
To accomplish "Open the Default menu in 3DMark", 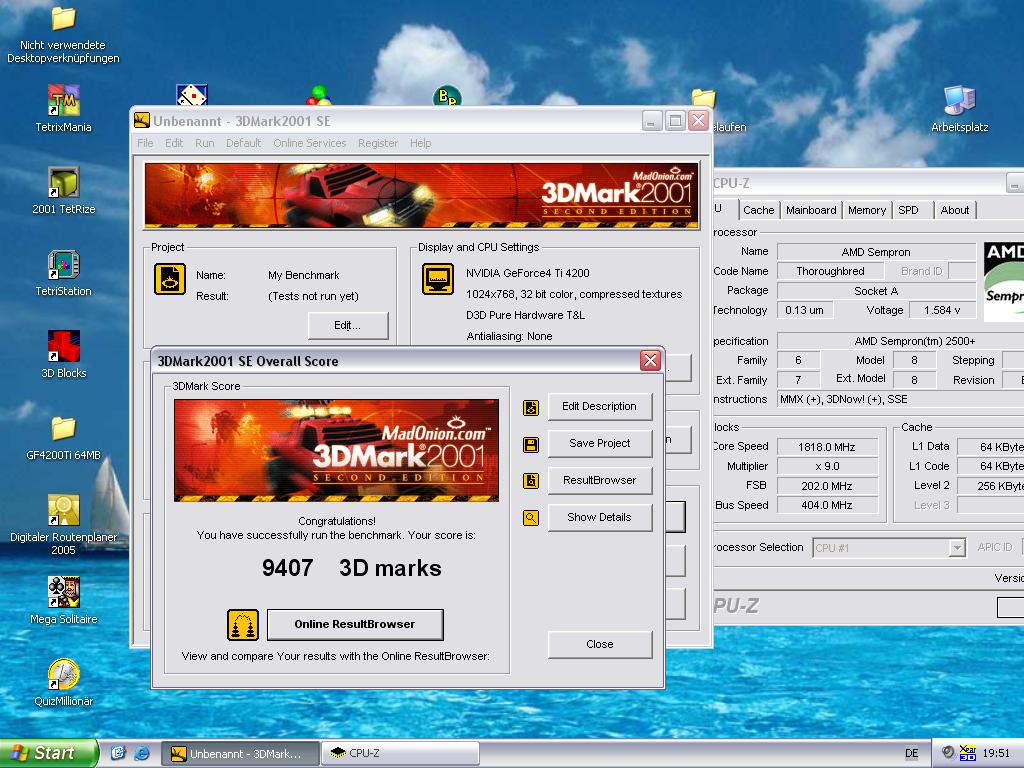I will [244, 143].
